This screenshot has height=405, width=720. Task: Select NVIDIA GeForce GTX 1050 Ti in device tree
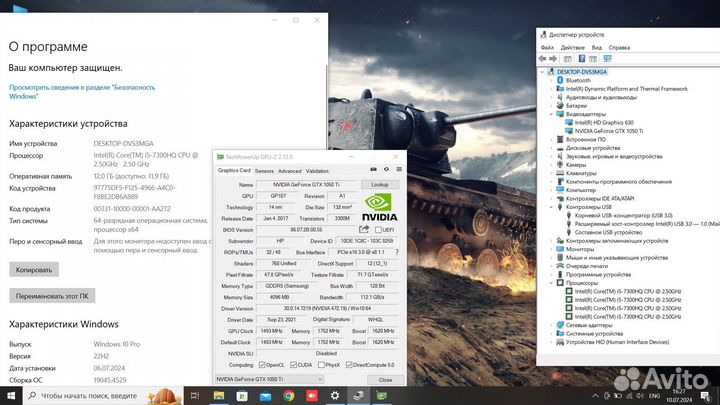coord(609,131)
